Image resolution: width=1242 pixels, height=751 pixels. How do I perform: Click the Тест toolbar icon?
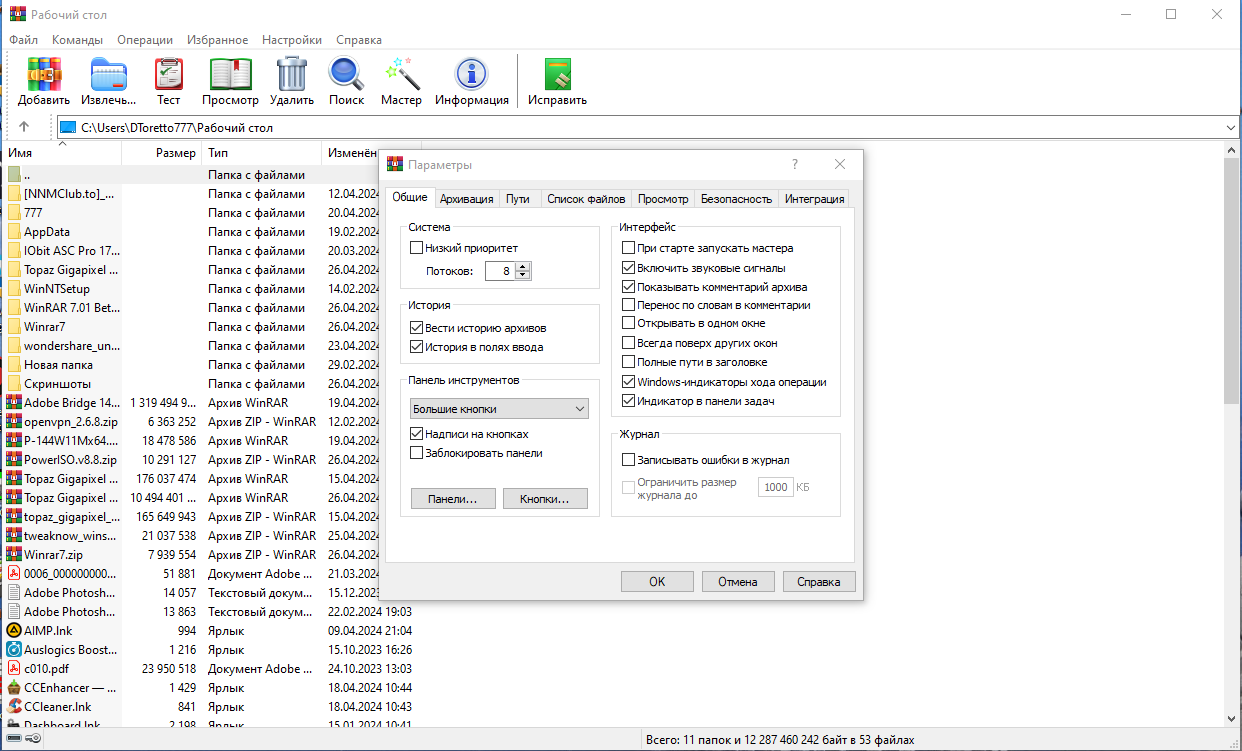pyautogui.click(x=169, y=74)
